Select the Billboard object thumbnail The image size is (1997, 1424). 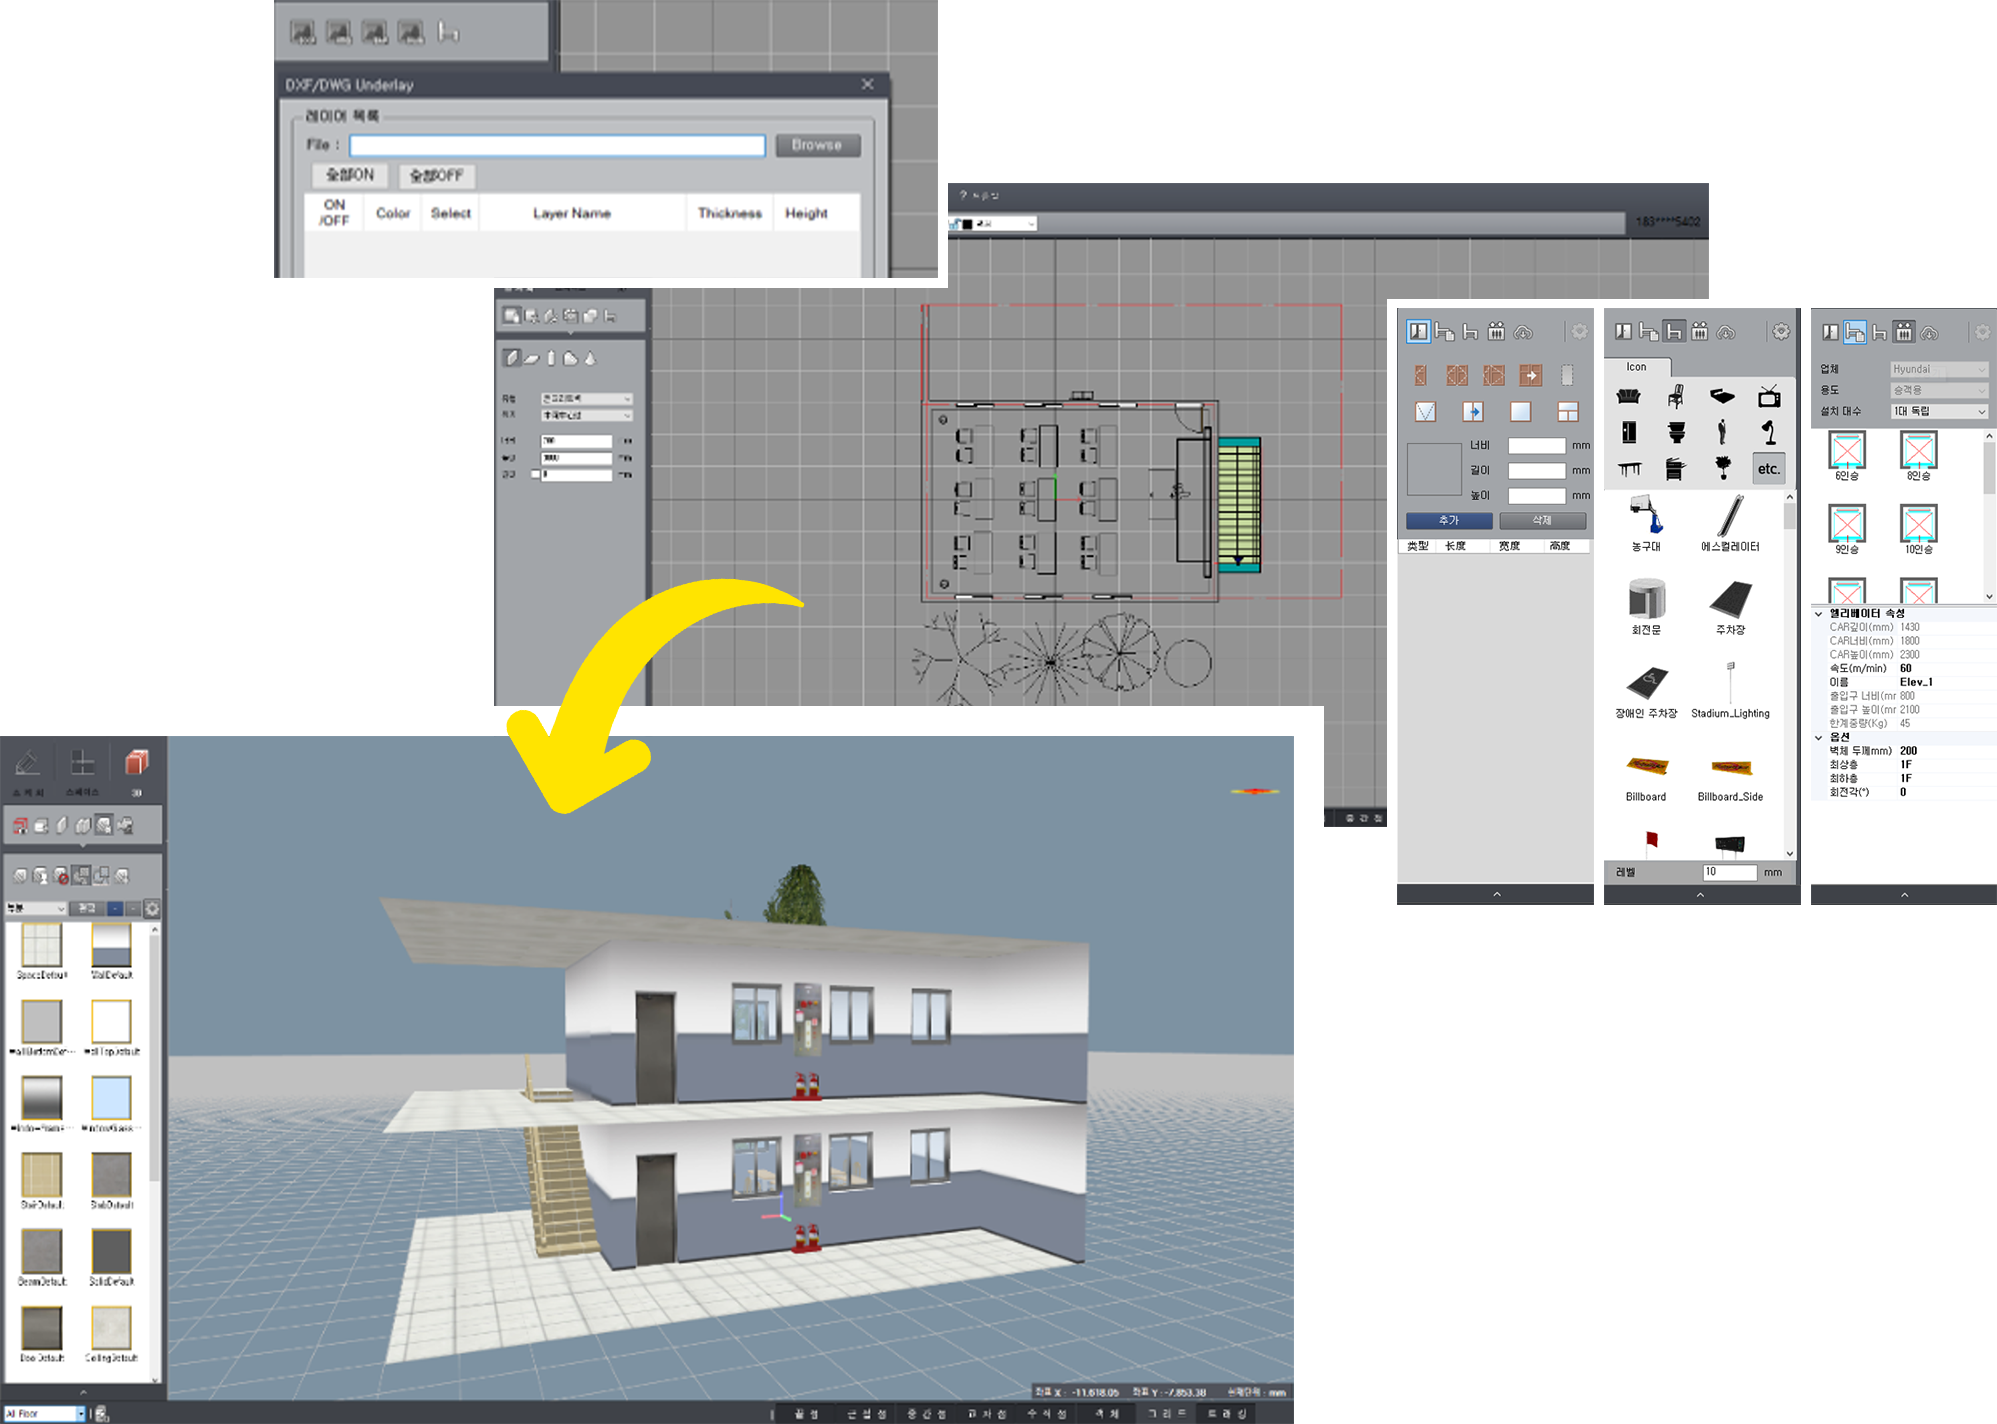1646,768
